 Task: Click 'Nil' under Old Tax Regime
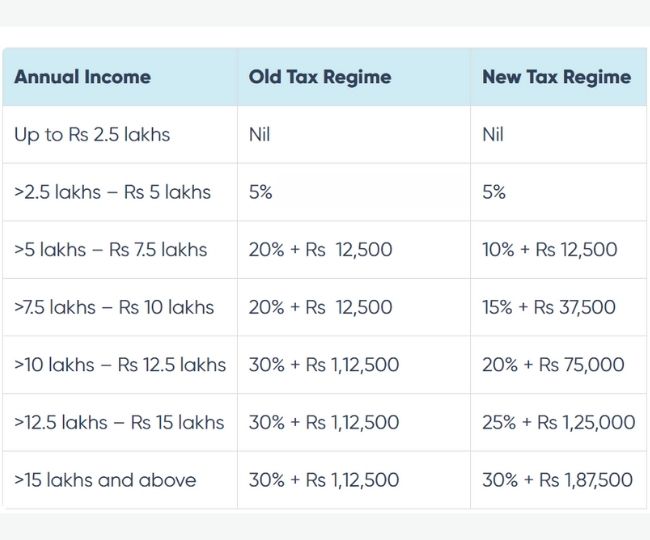click(259, 135)
